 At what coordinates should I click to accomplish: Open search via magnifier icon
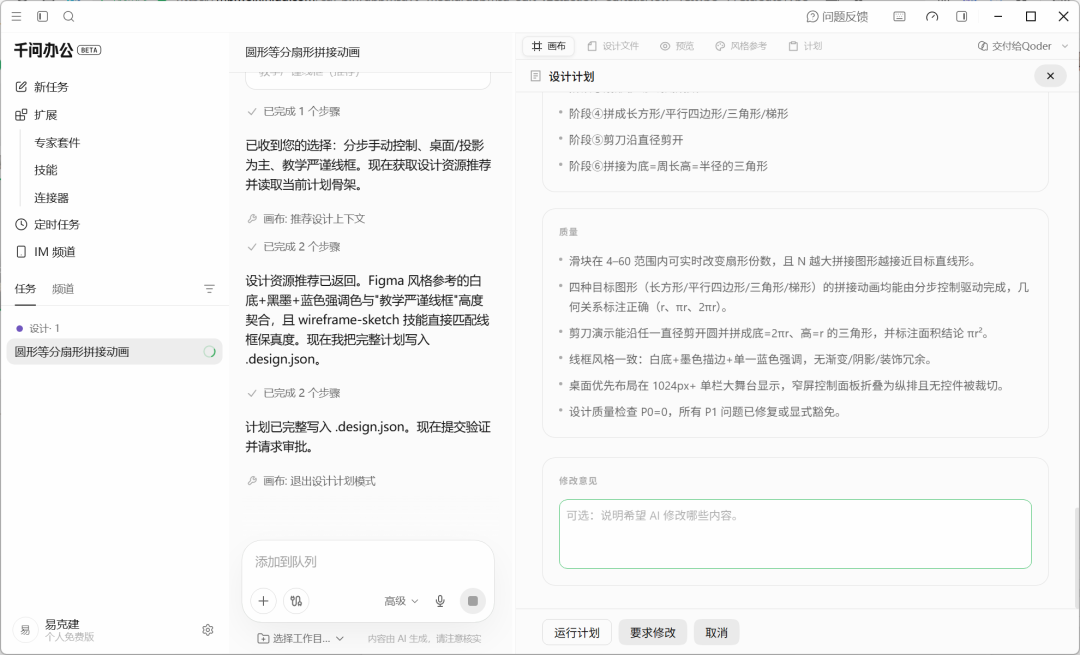click(x=69, y=17)
